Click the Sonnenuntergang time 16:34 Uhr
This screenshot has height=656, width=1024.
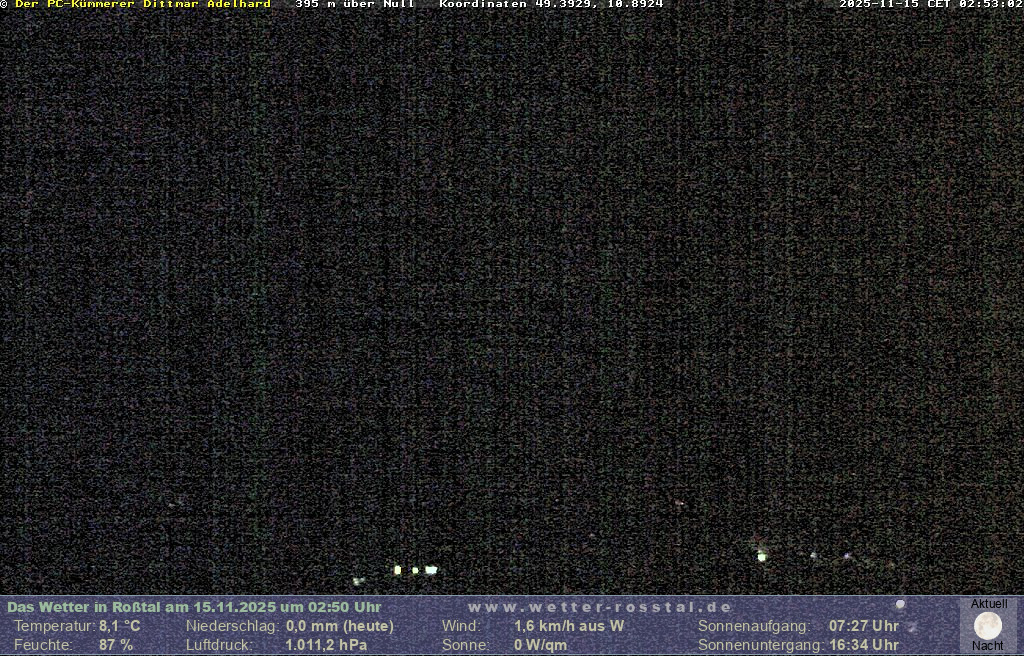pyautogui.click(x=863, y=645)
